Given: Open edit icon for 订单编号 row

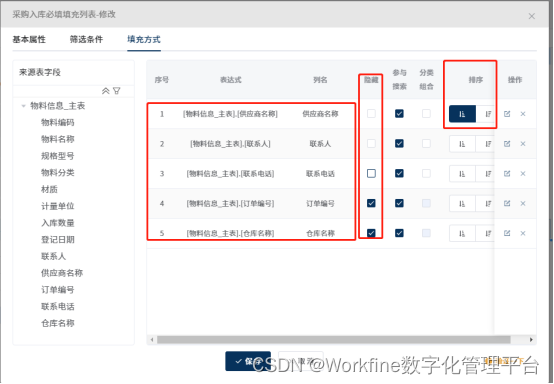Looking at the screenshot, I should (507, 203).
